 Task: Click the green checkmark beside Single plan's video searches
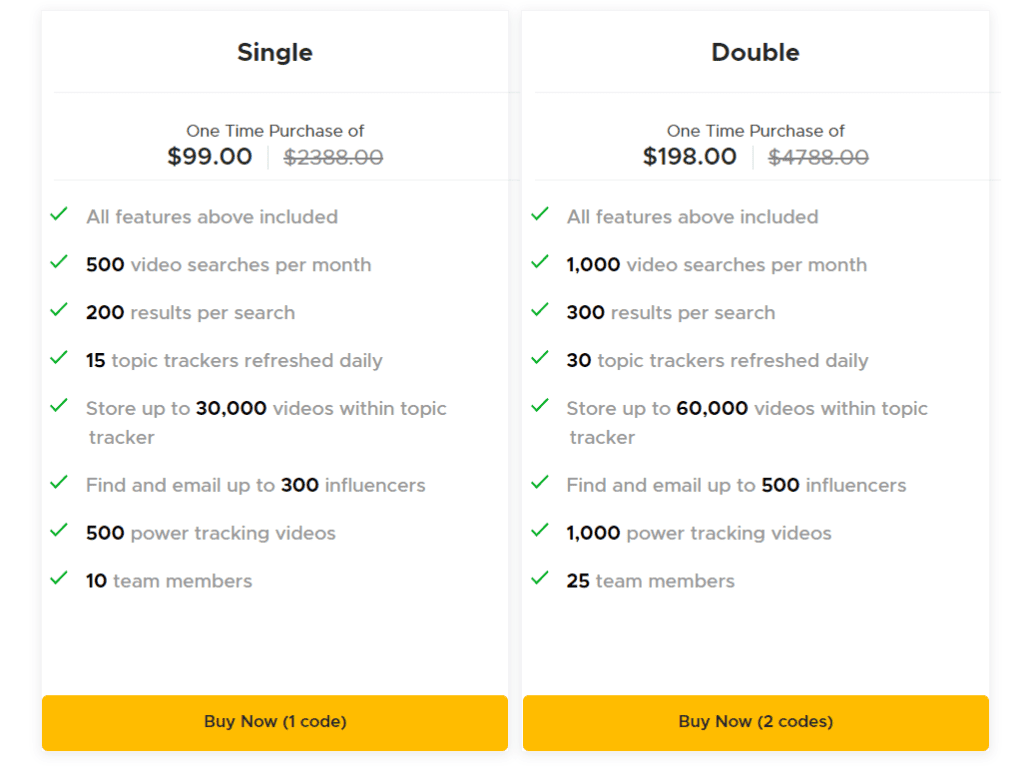(59, 262)
